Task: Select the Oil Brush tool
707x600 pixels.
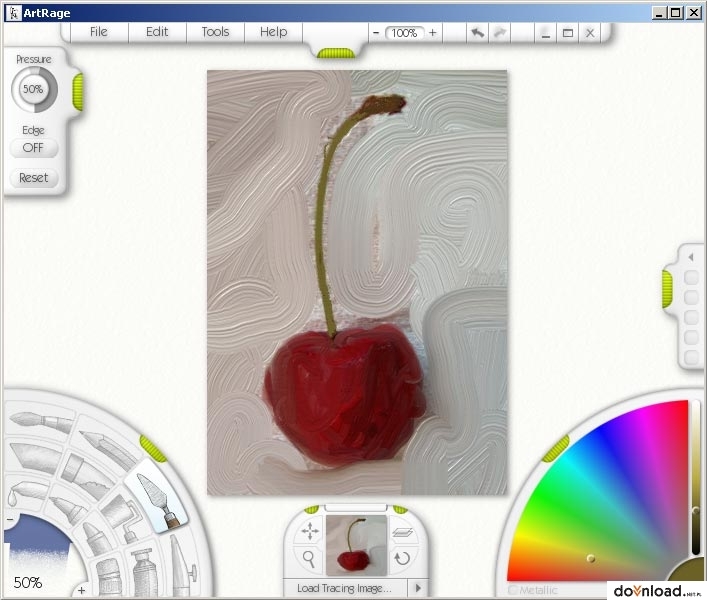Action: [41, 421]
